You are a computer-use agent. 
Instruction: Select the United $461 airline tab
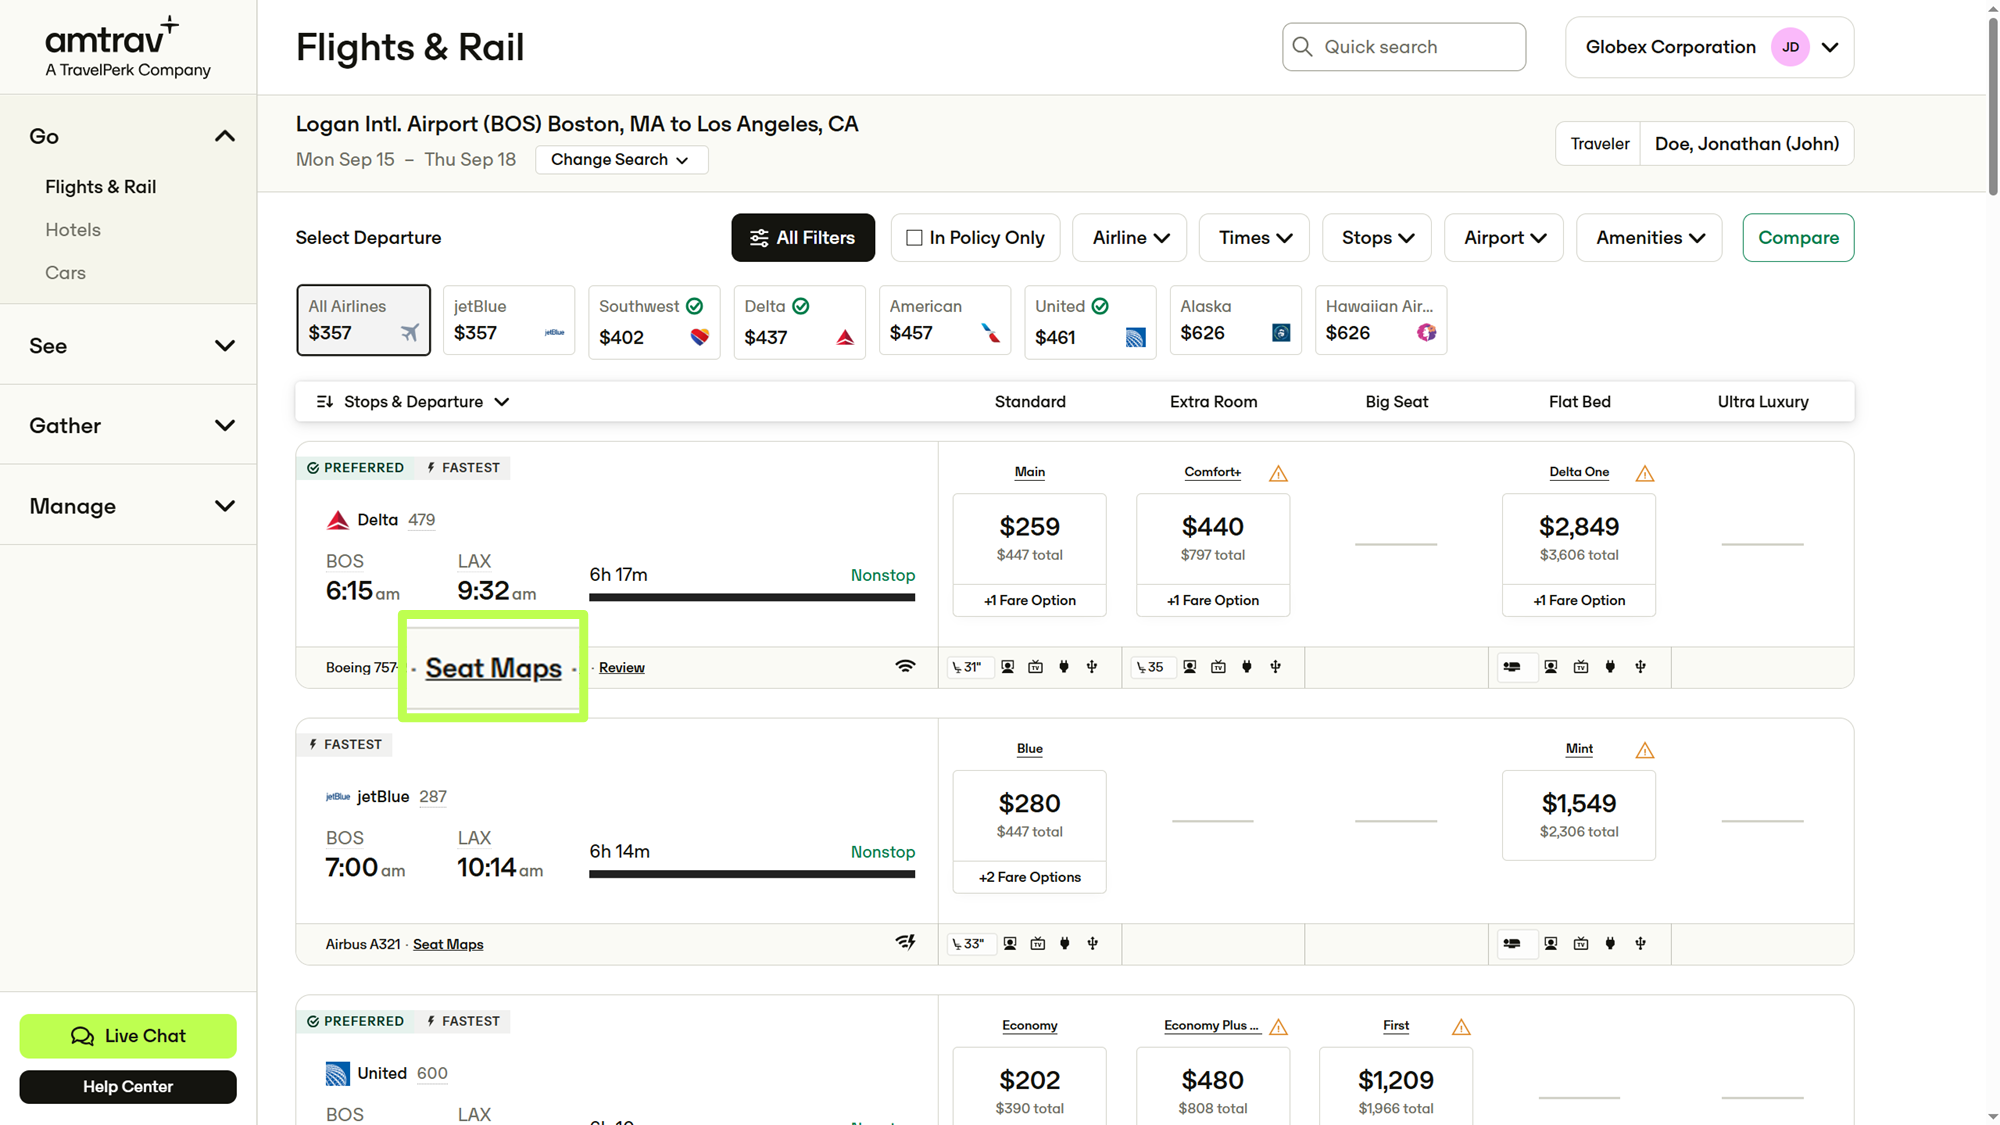pyautogui.click(x=1090, y=322)
